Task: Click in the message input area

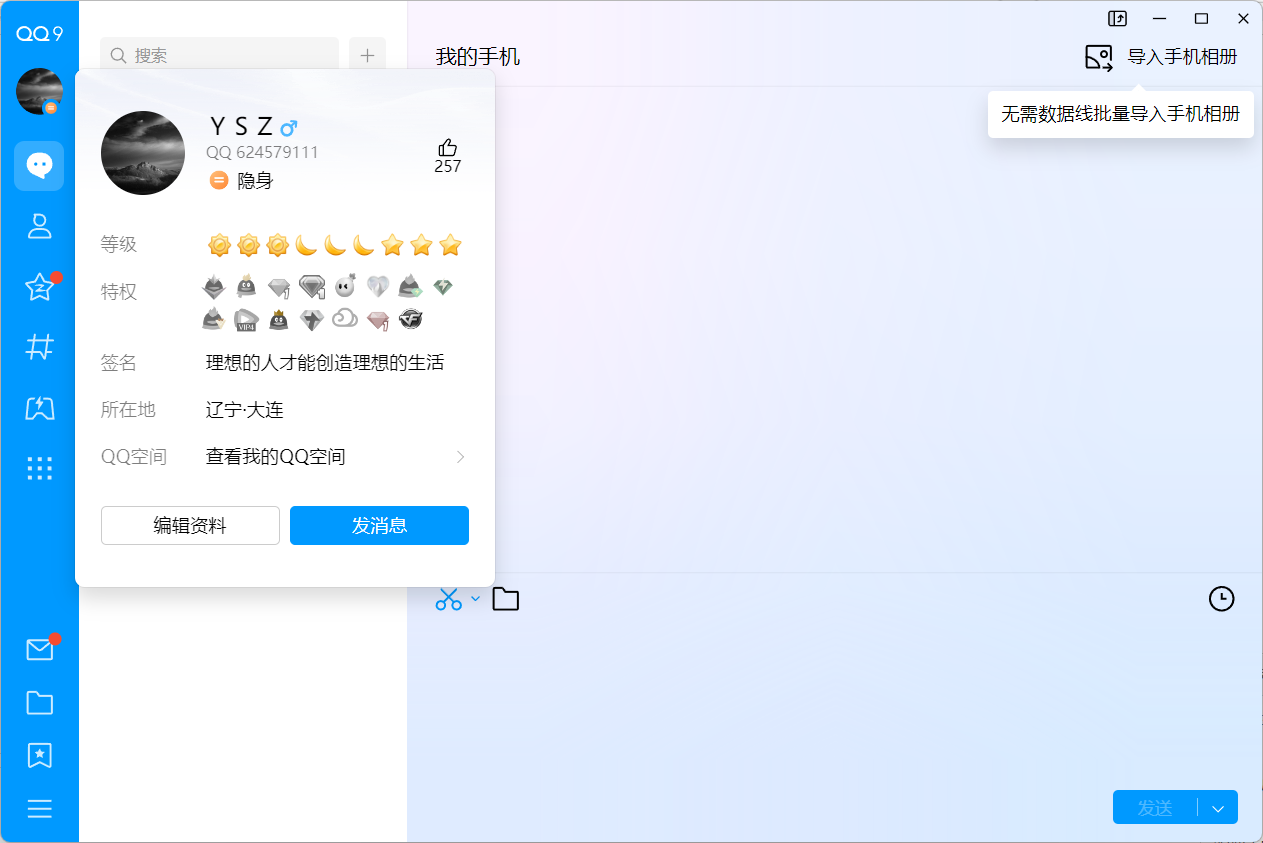Action: tap(835, 700)
